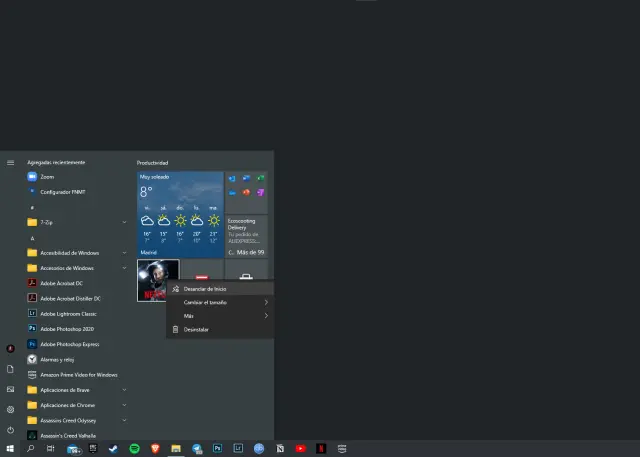The image size is (640, 457).
Task: Open Adobe Acrobat DC
Action: click(62, 283)
